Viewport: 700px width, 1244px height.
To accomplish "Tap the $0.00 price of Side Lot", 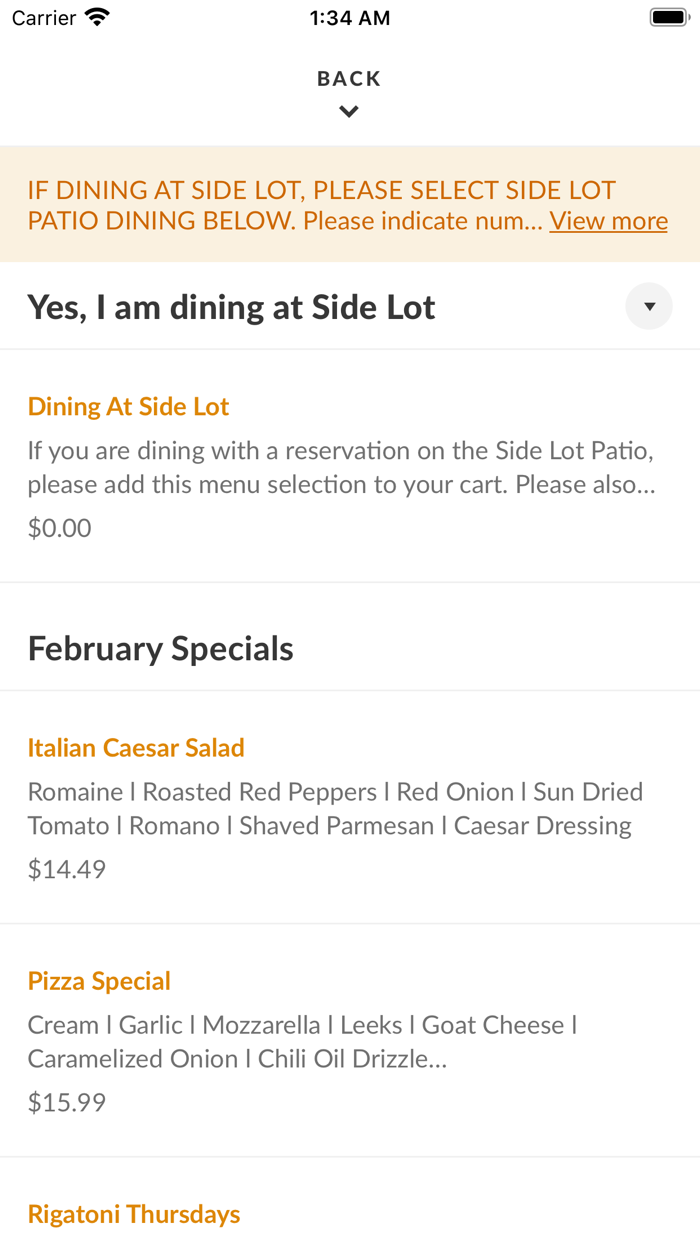I will click(x=59, y=528).
